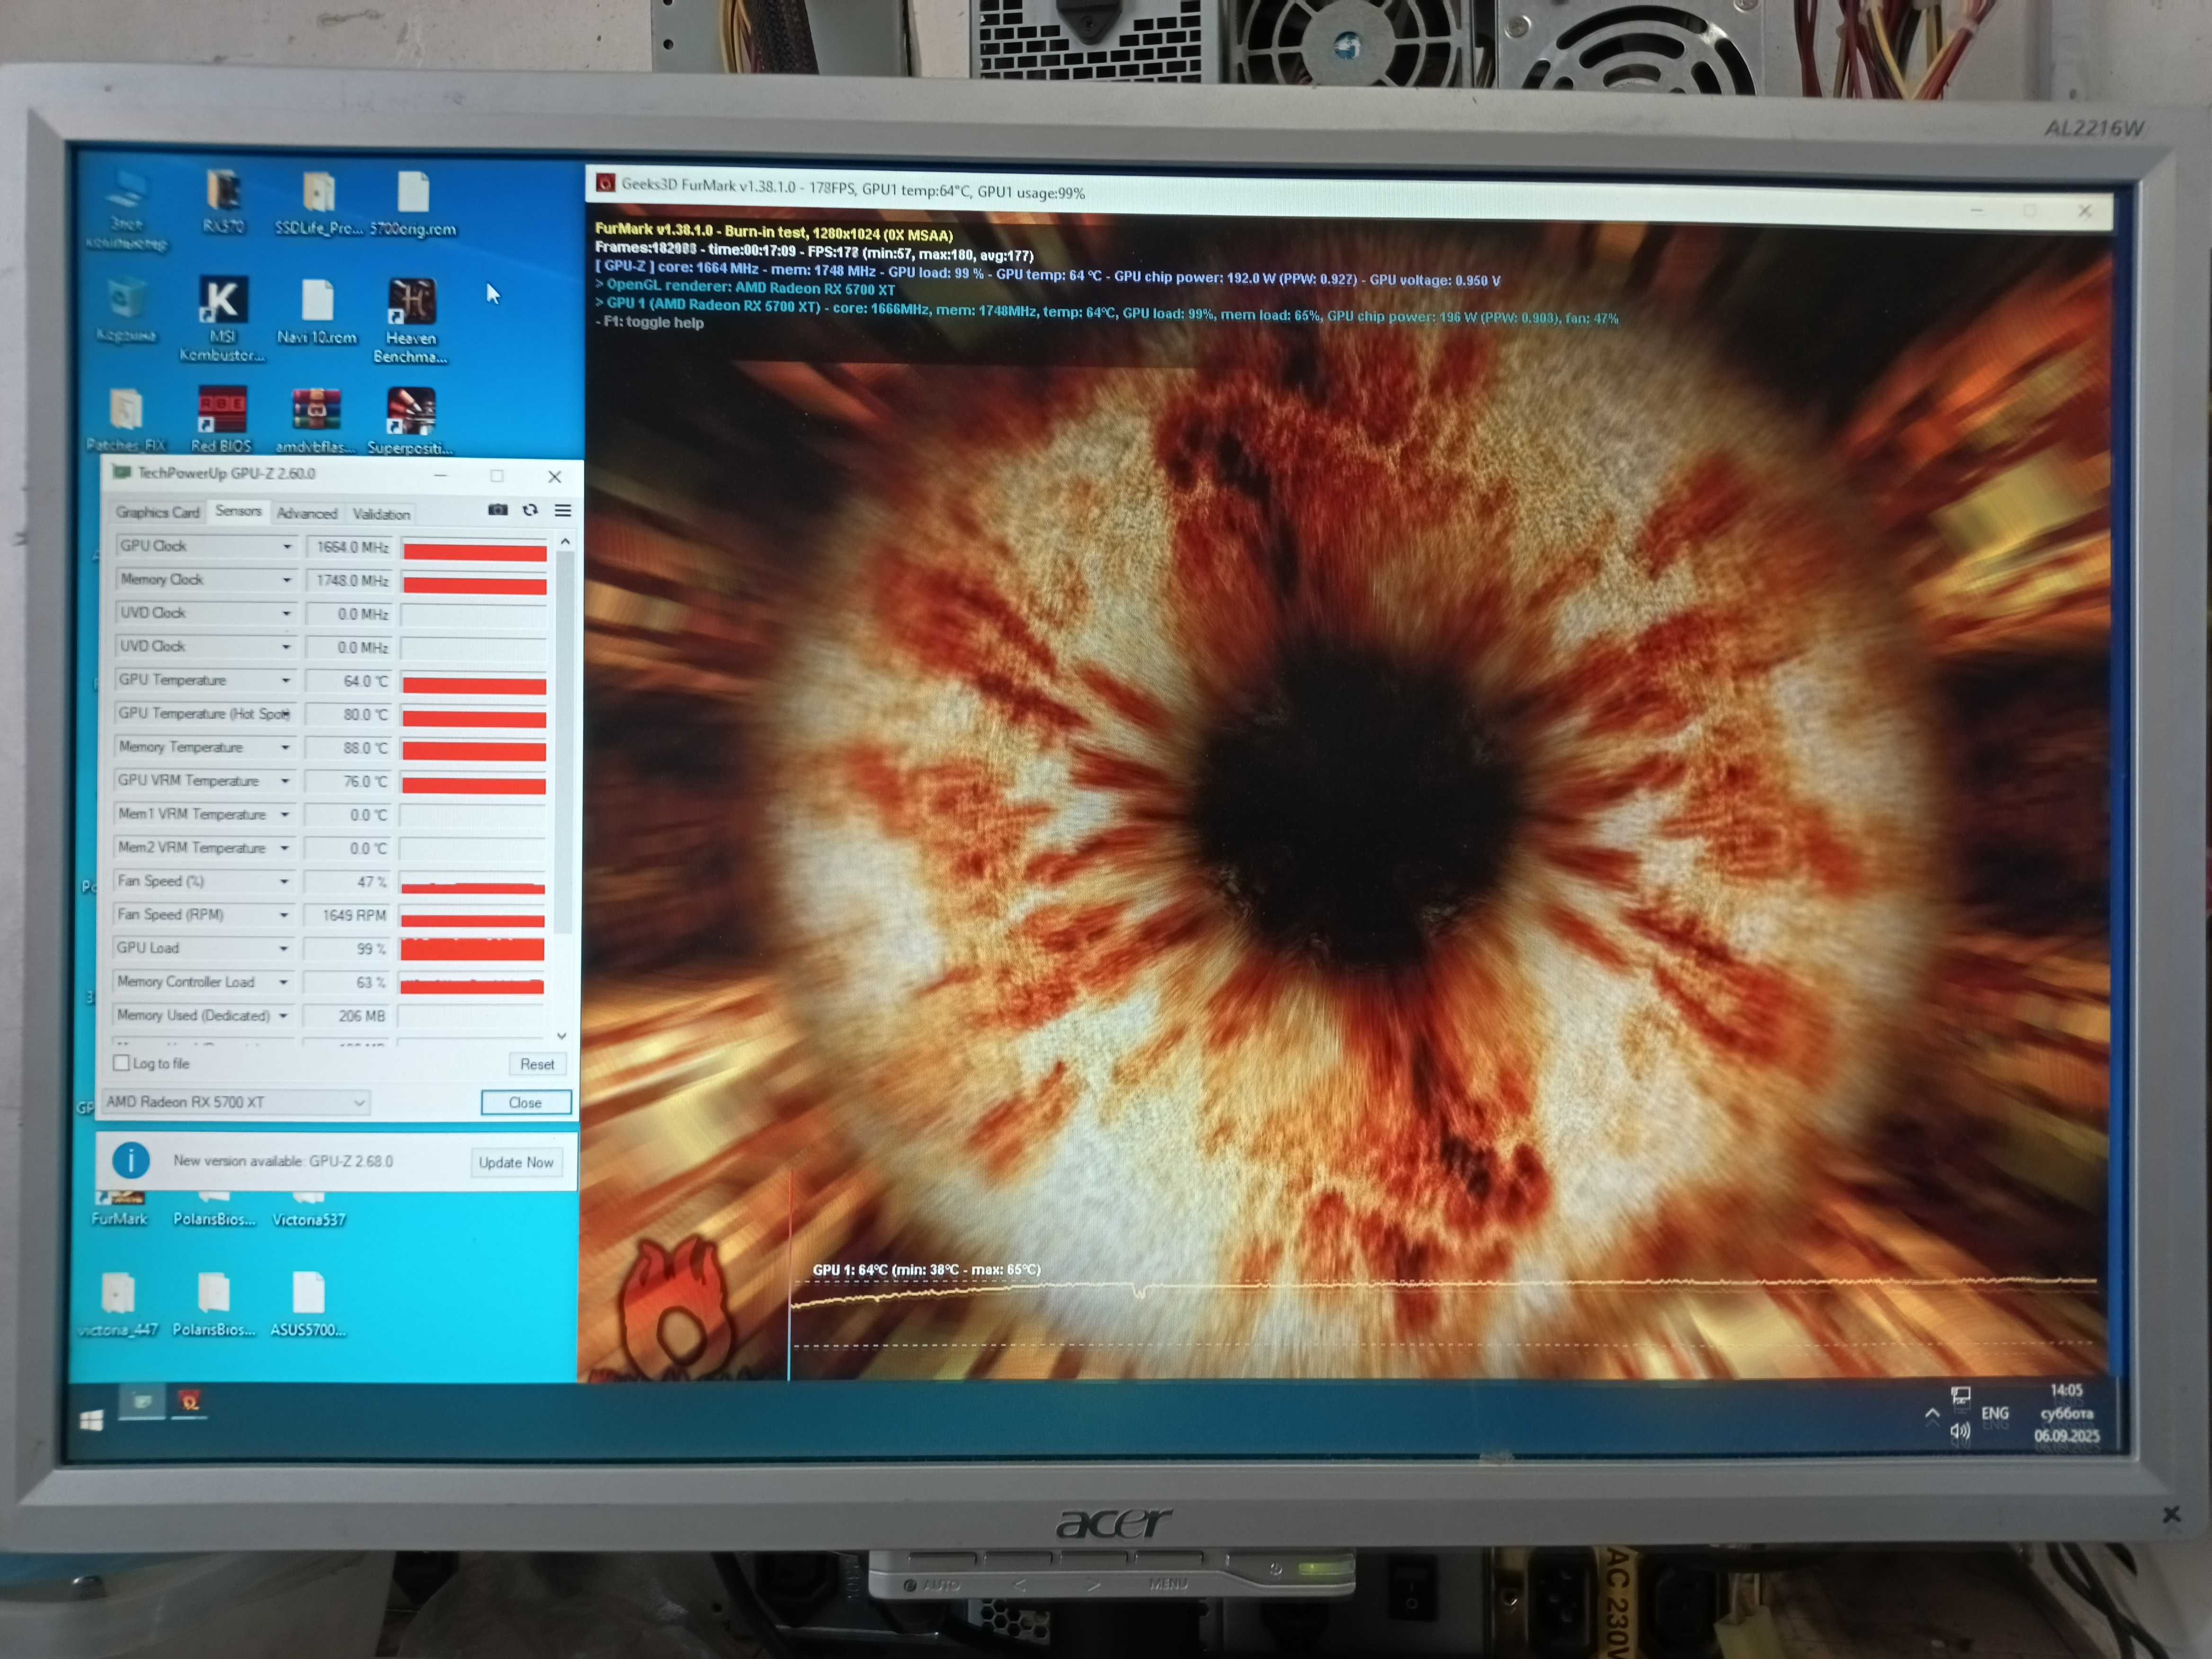Click the ENG language indicator
Viewport: 2212px width, 1659px height.
click(1995, 1413)
